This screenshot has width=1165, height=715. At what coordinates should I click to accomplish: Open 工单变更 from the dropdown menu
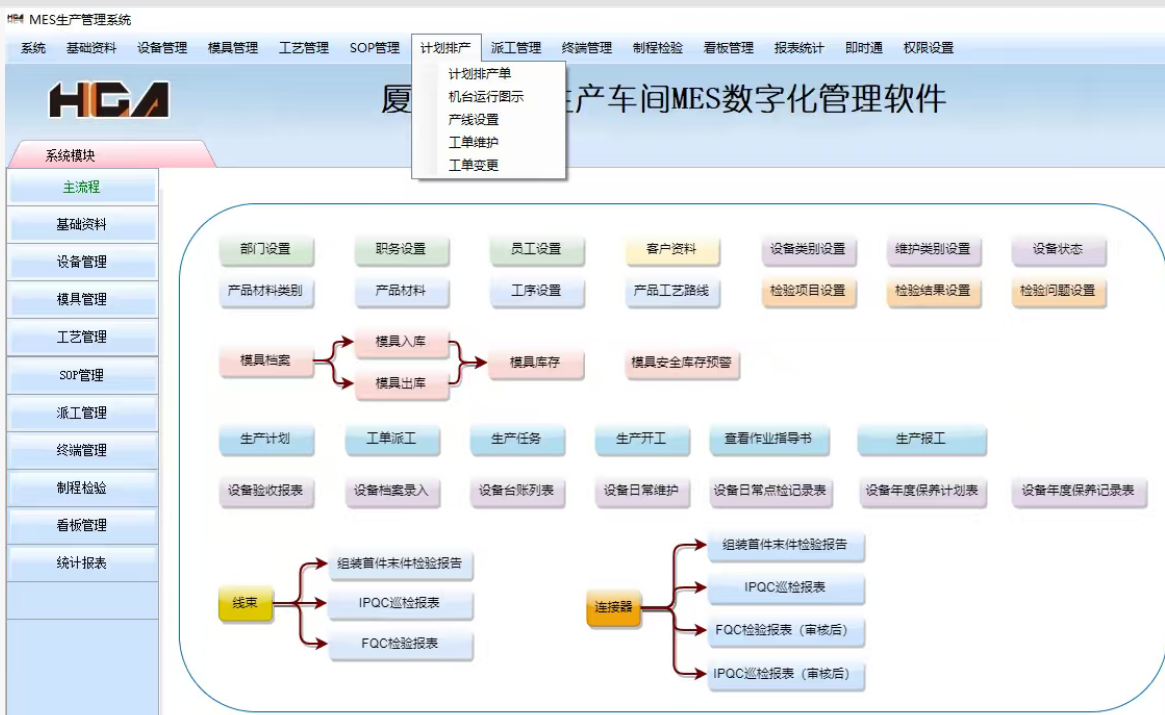pos(473,165)
